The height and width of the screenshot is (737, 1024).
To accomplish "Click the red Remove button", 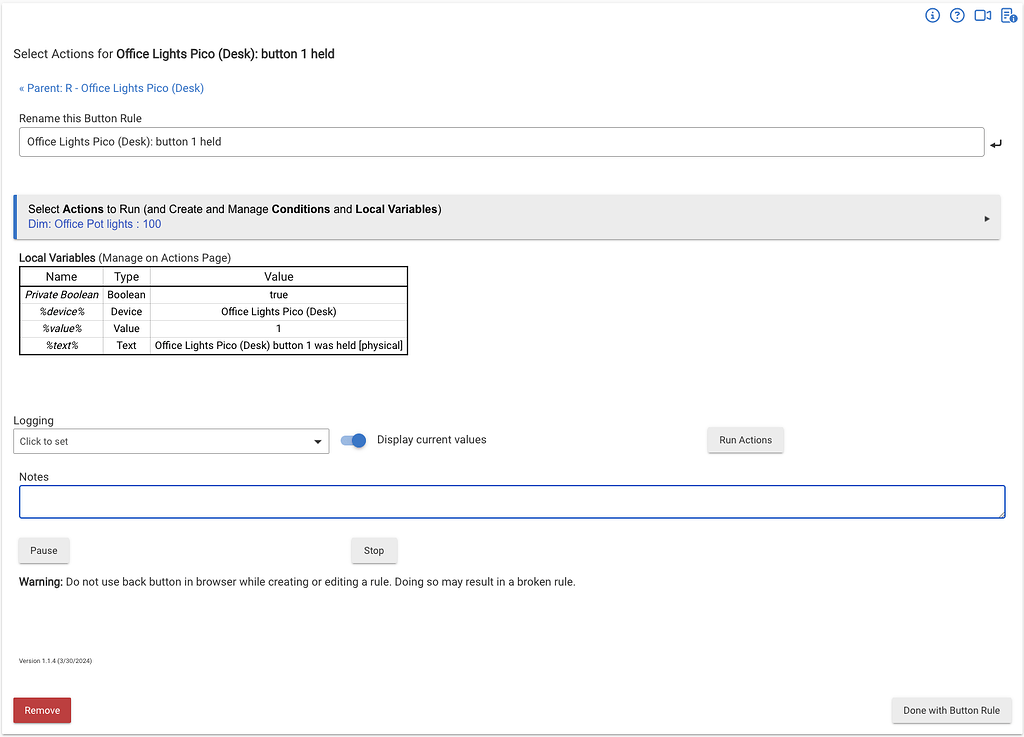I will 41,710.
